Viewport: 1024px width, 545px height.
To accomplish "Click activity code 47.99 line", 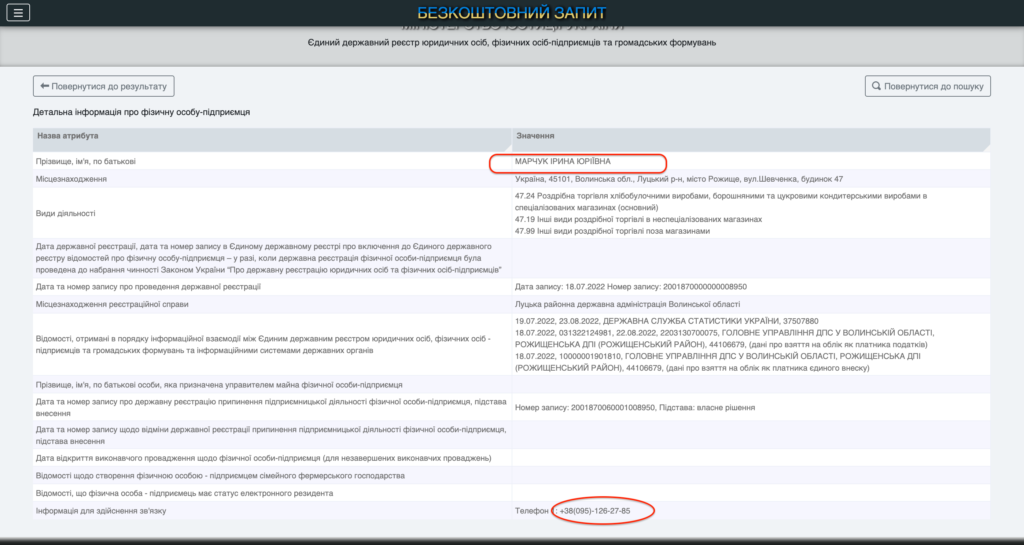I will [612, 231].
